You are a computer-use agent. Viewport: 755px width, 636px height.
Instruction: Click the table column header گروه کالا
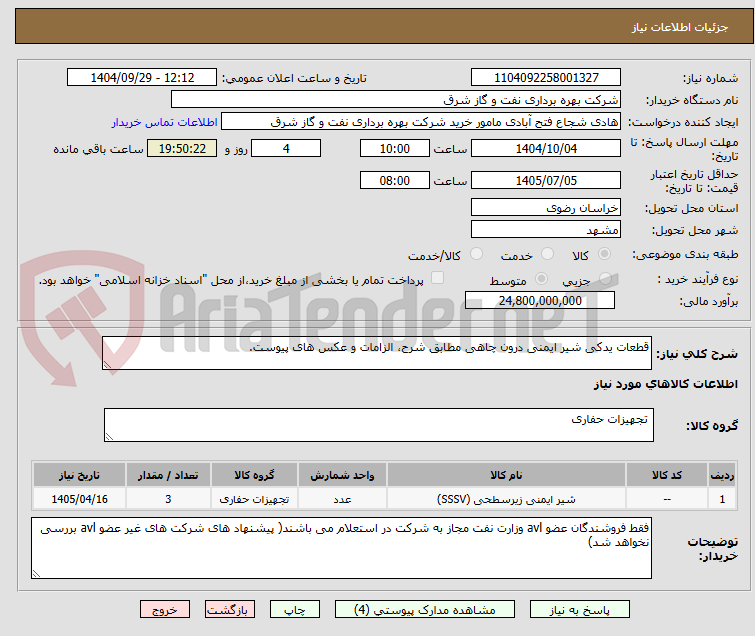click(x=254, y=475)
